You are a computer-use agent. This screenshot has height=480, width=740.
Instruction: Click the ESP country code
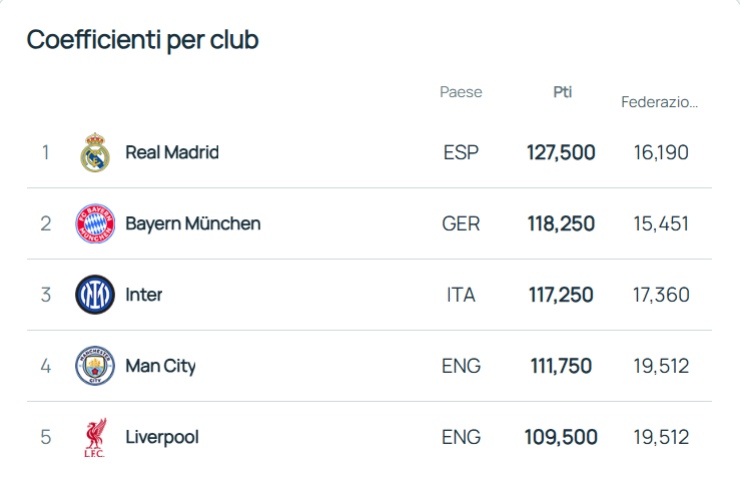(461, 153)
